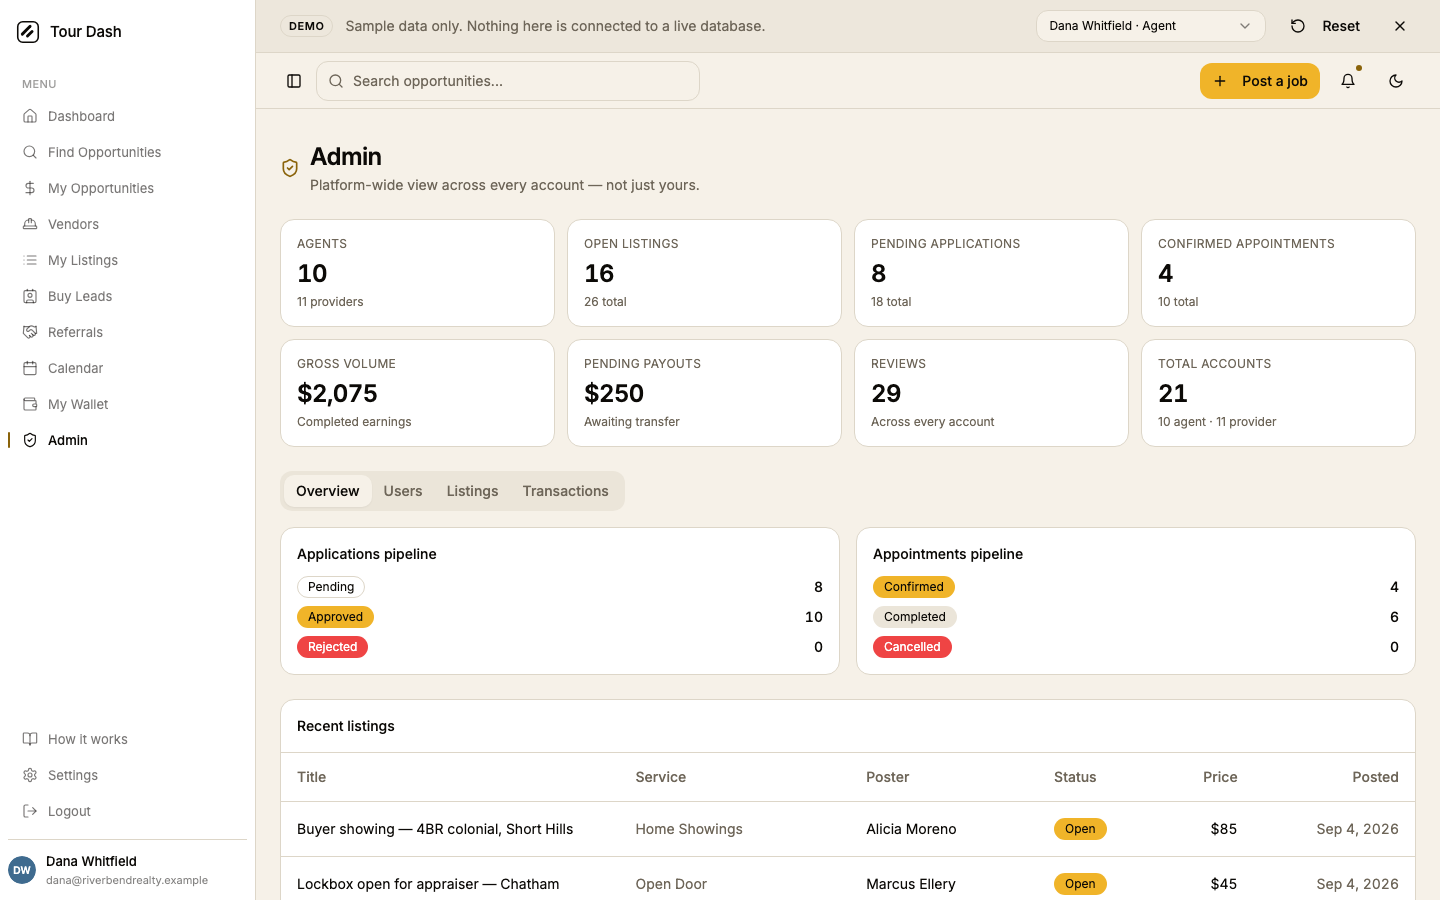Click the Poster column header
The image size is (1440, 900).
pyautogui.click(x=888, y=777)
